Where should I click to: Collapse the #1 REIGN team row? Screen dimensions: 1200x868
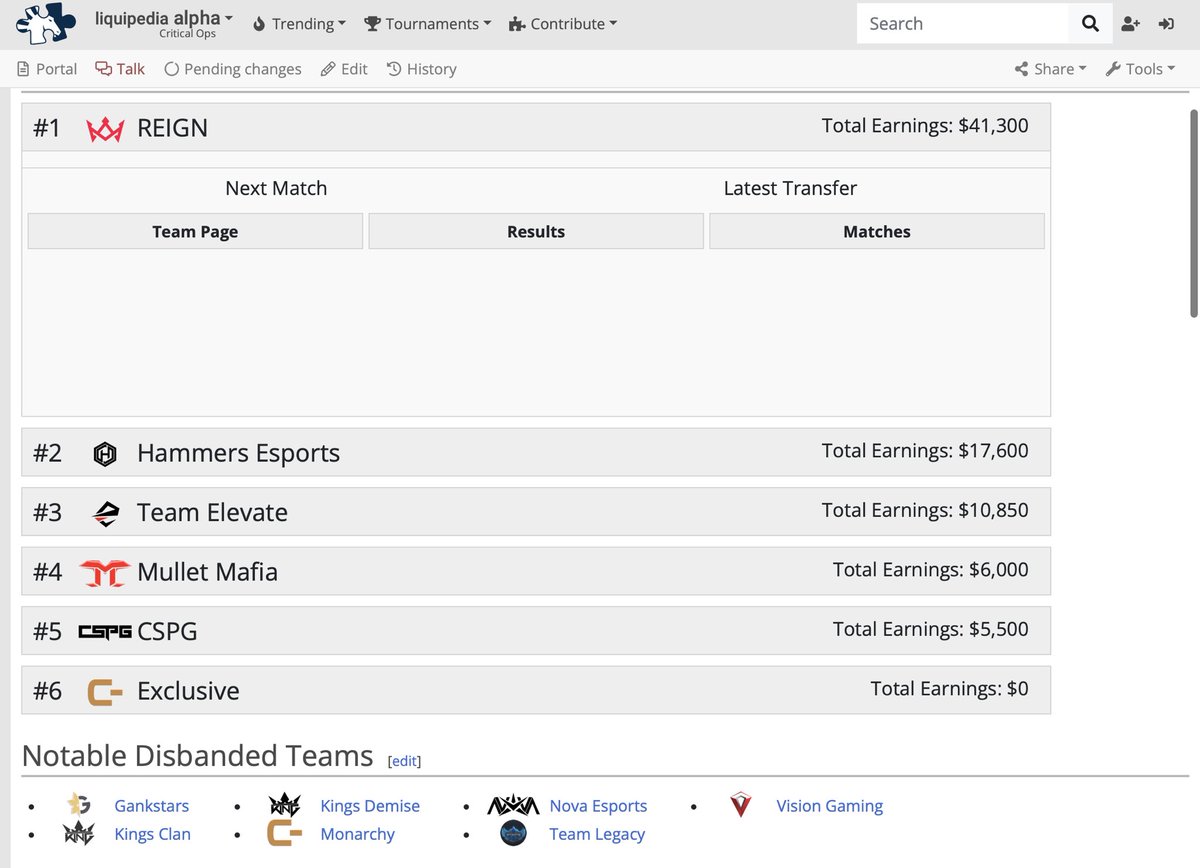point(536,128)
